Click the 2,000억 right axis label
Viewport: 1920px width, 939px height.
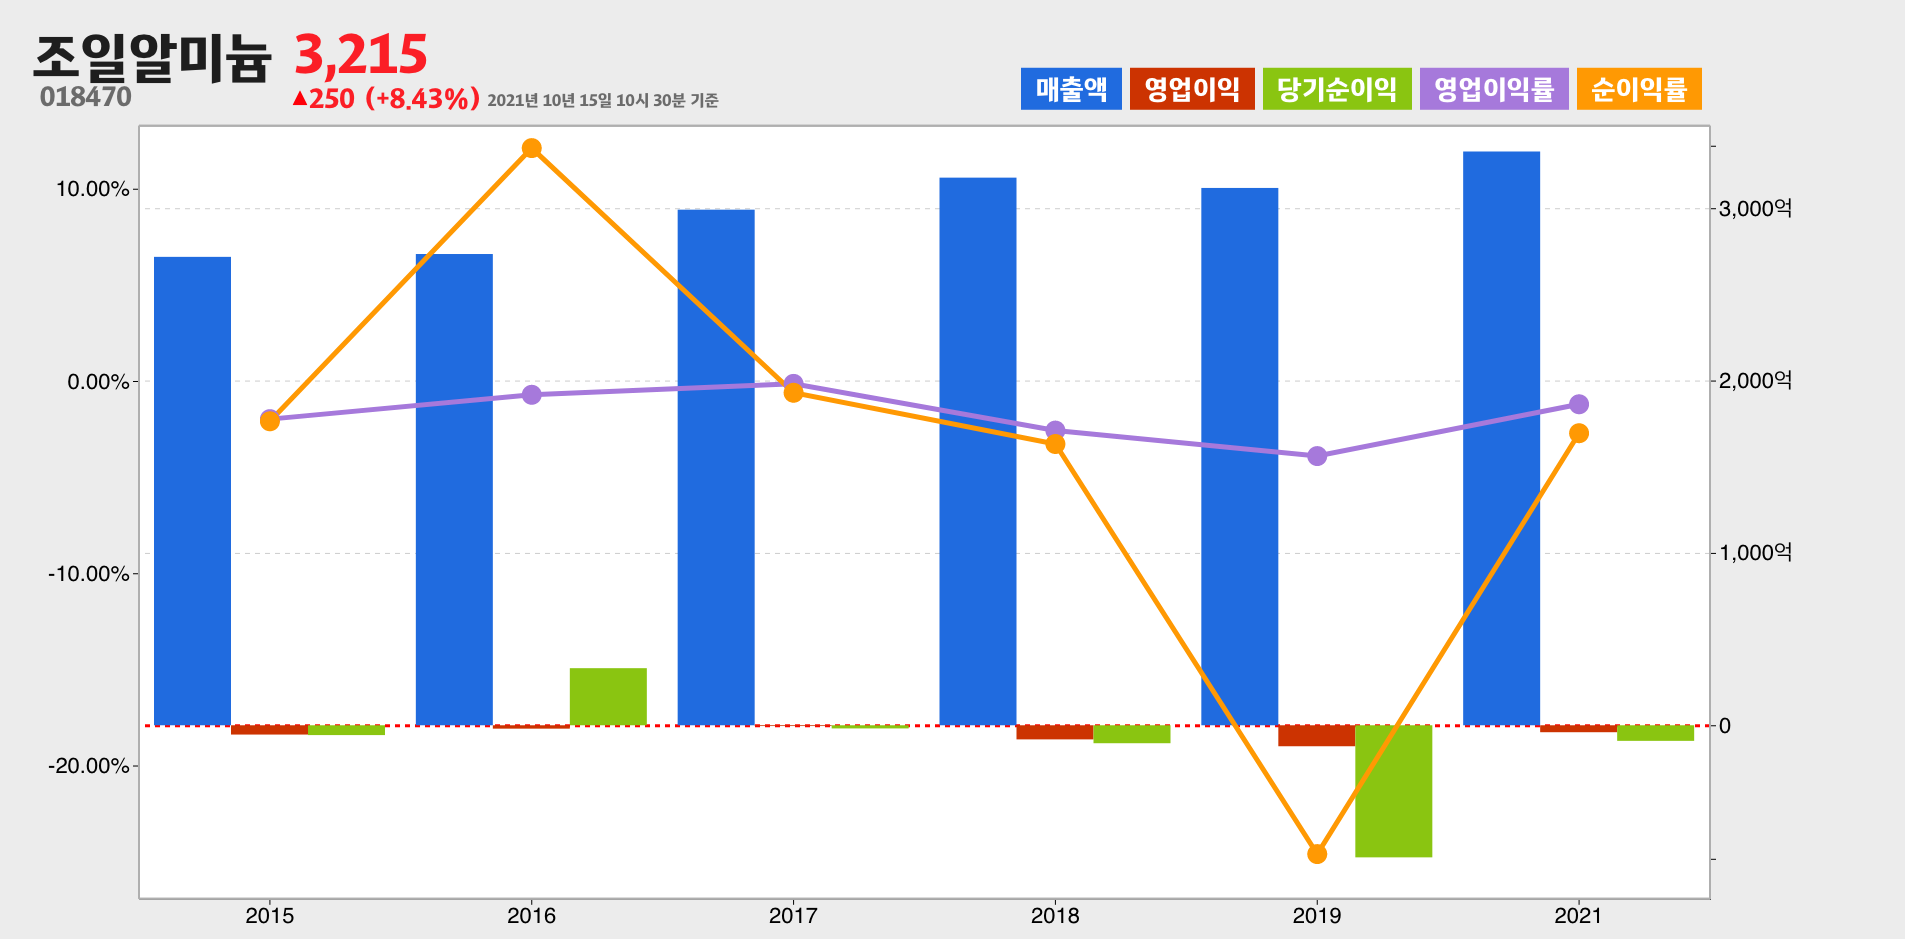pyautogui.click(x=1755, y=380)
